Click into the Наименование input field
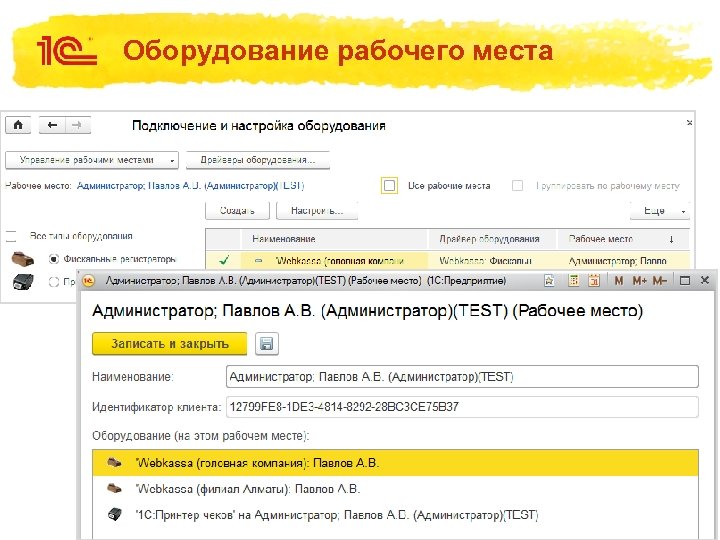The image size is (720, 540). tap(462, 377)
